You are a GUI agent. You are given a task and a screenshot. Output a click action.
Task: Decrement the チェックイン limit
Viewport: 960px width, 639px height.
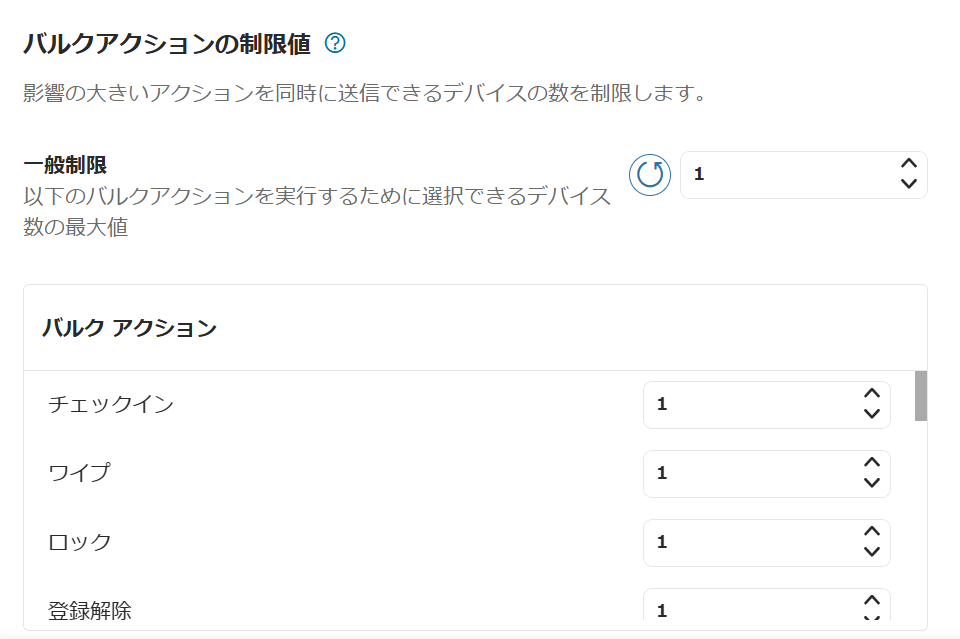click(872, 413)
